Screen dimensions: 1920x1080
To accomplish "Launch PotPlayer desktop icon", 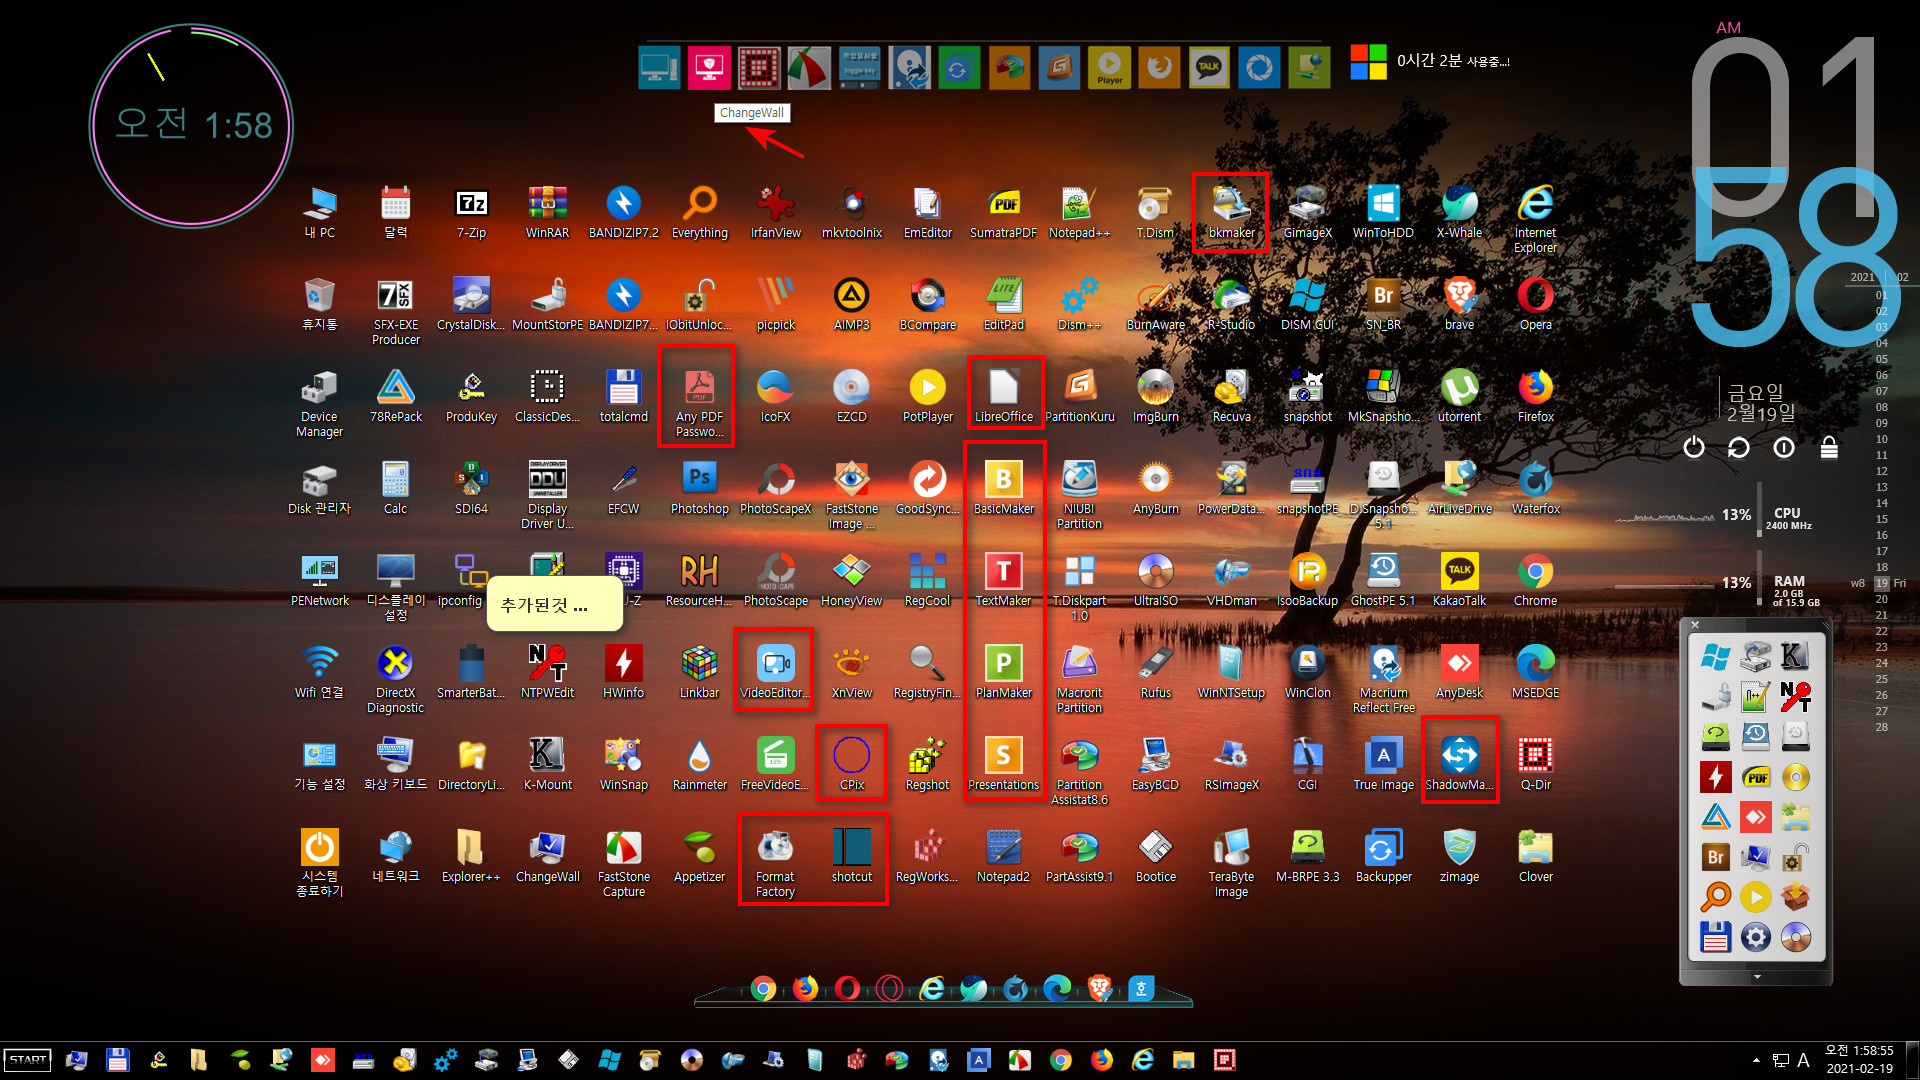I will [927, 396].
